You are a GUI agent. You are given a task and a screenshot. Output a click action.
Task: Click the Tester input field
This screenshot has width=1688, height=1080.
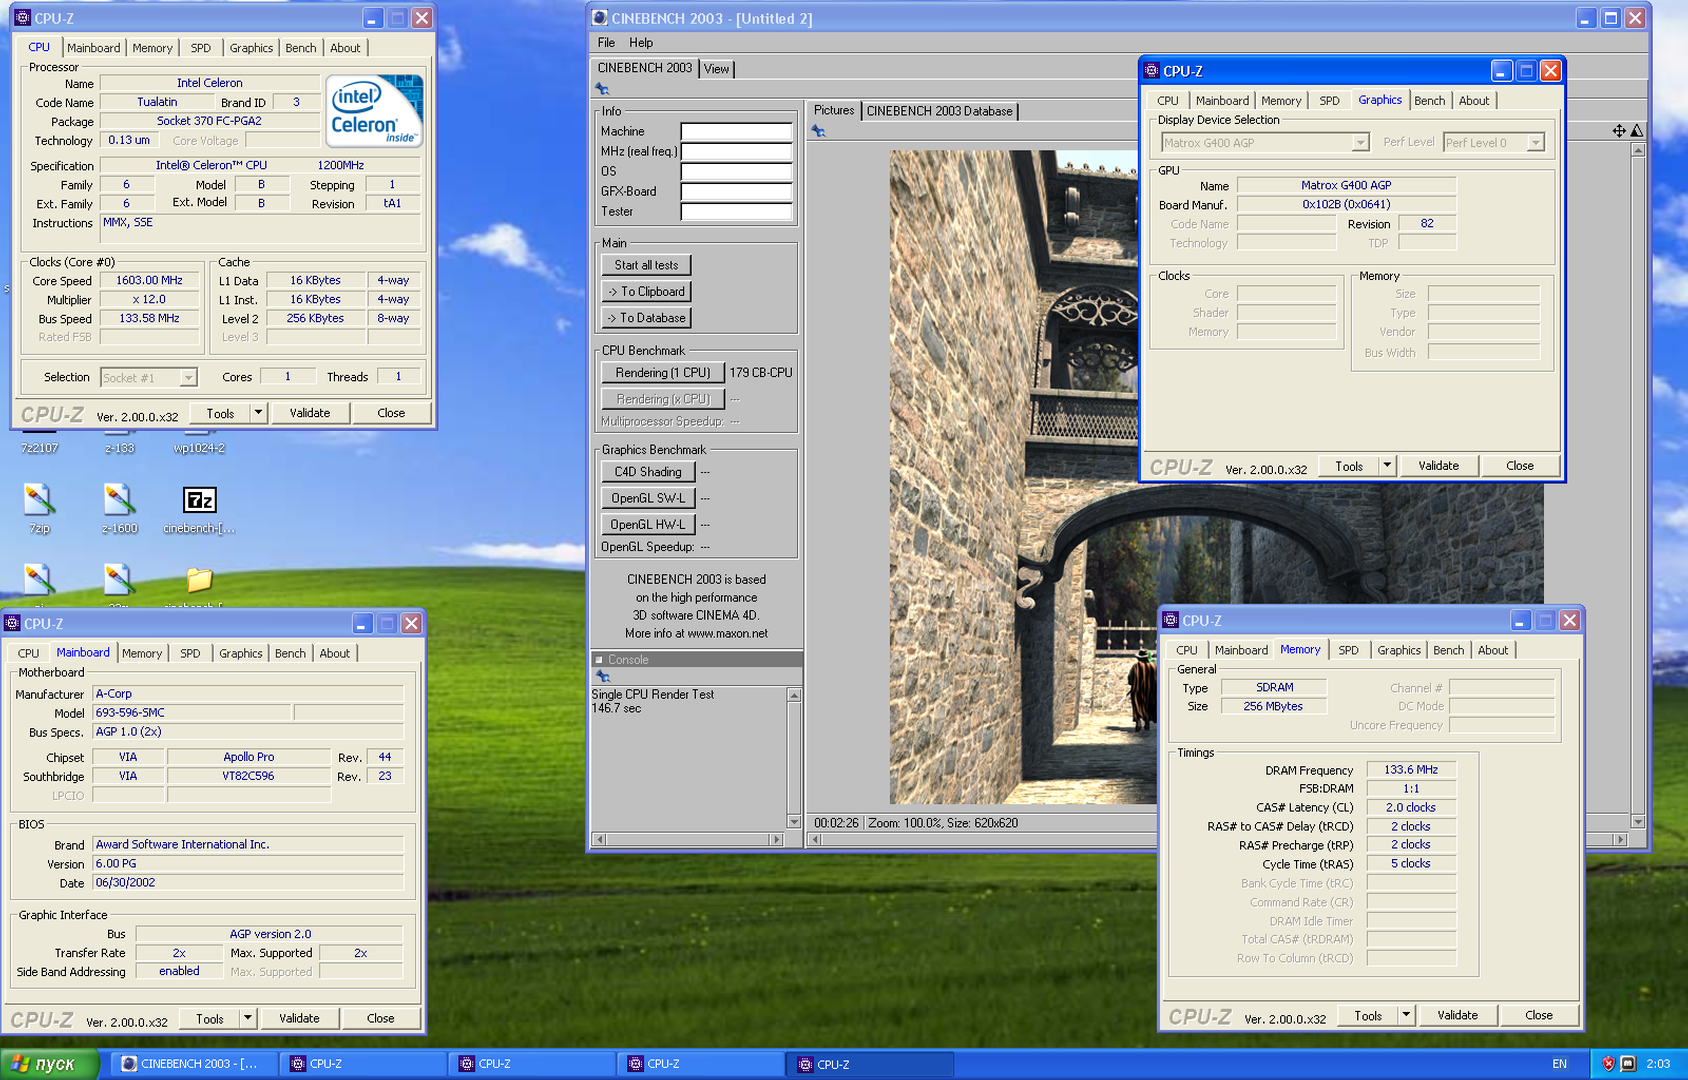736,211
